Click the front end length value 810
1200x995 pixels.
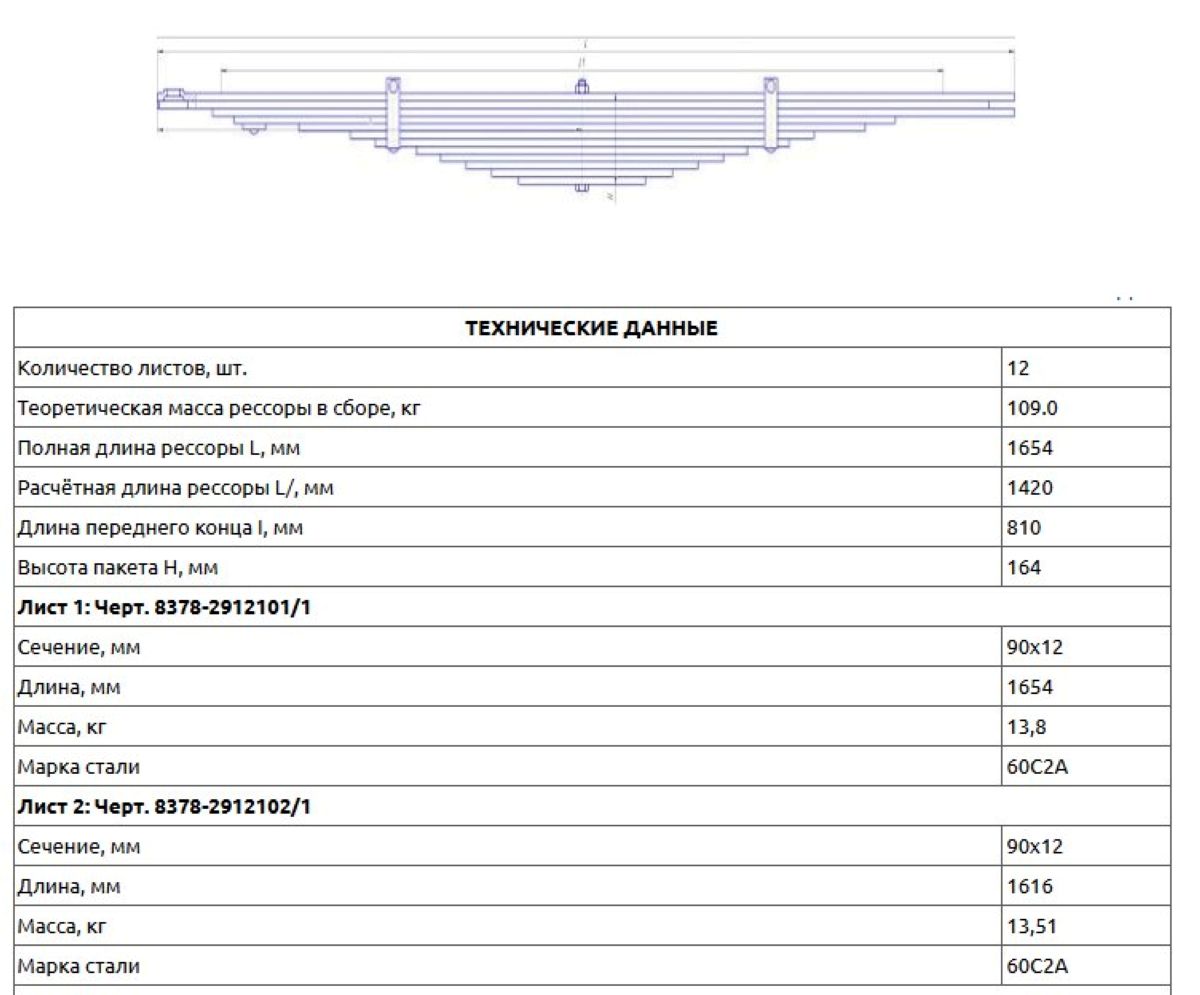coord(1023,528)
